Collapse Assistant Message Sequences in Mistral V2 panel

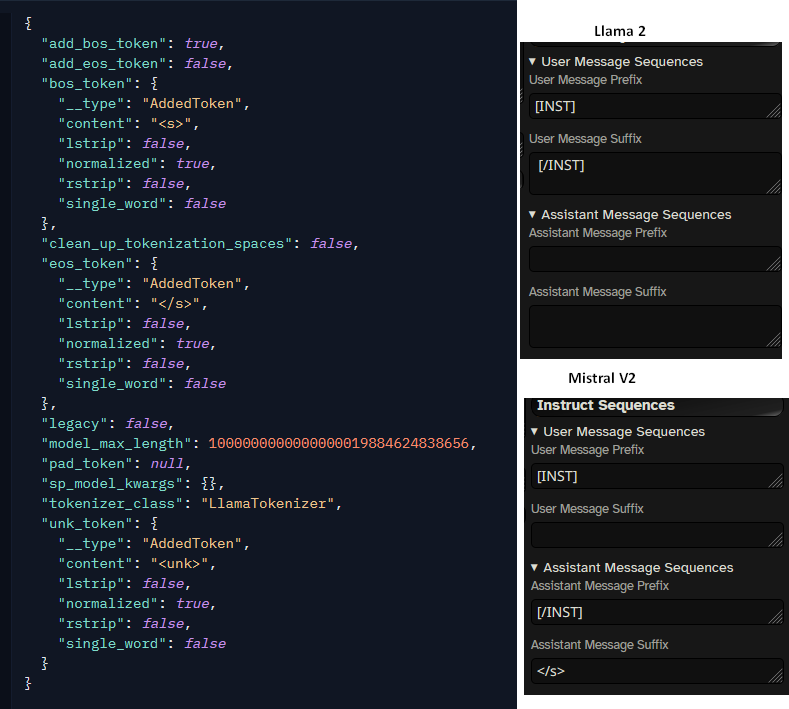[534, 567]
